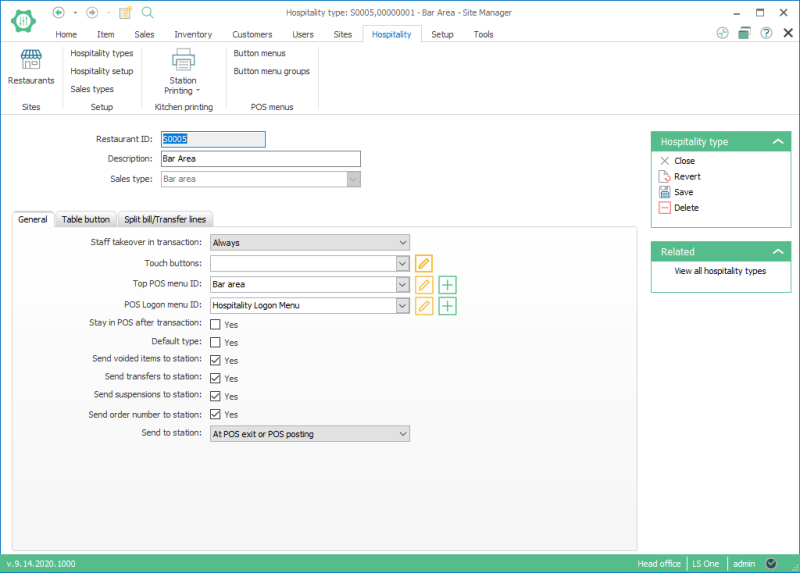Image resolution: width=800 pixels, height=573 pixels.
Task: Click the back navigation arrow icon
Action: [x=59, y=12]
